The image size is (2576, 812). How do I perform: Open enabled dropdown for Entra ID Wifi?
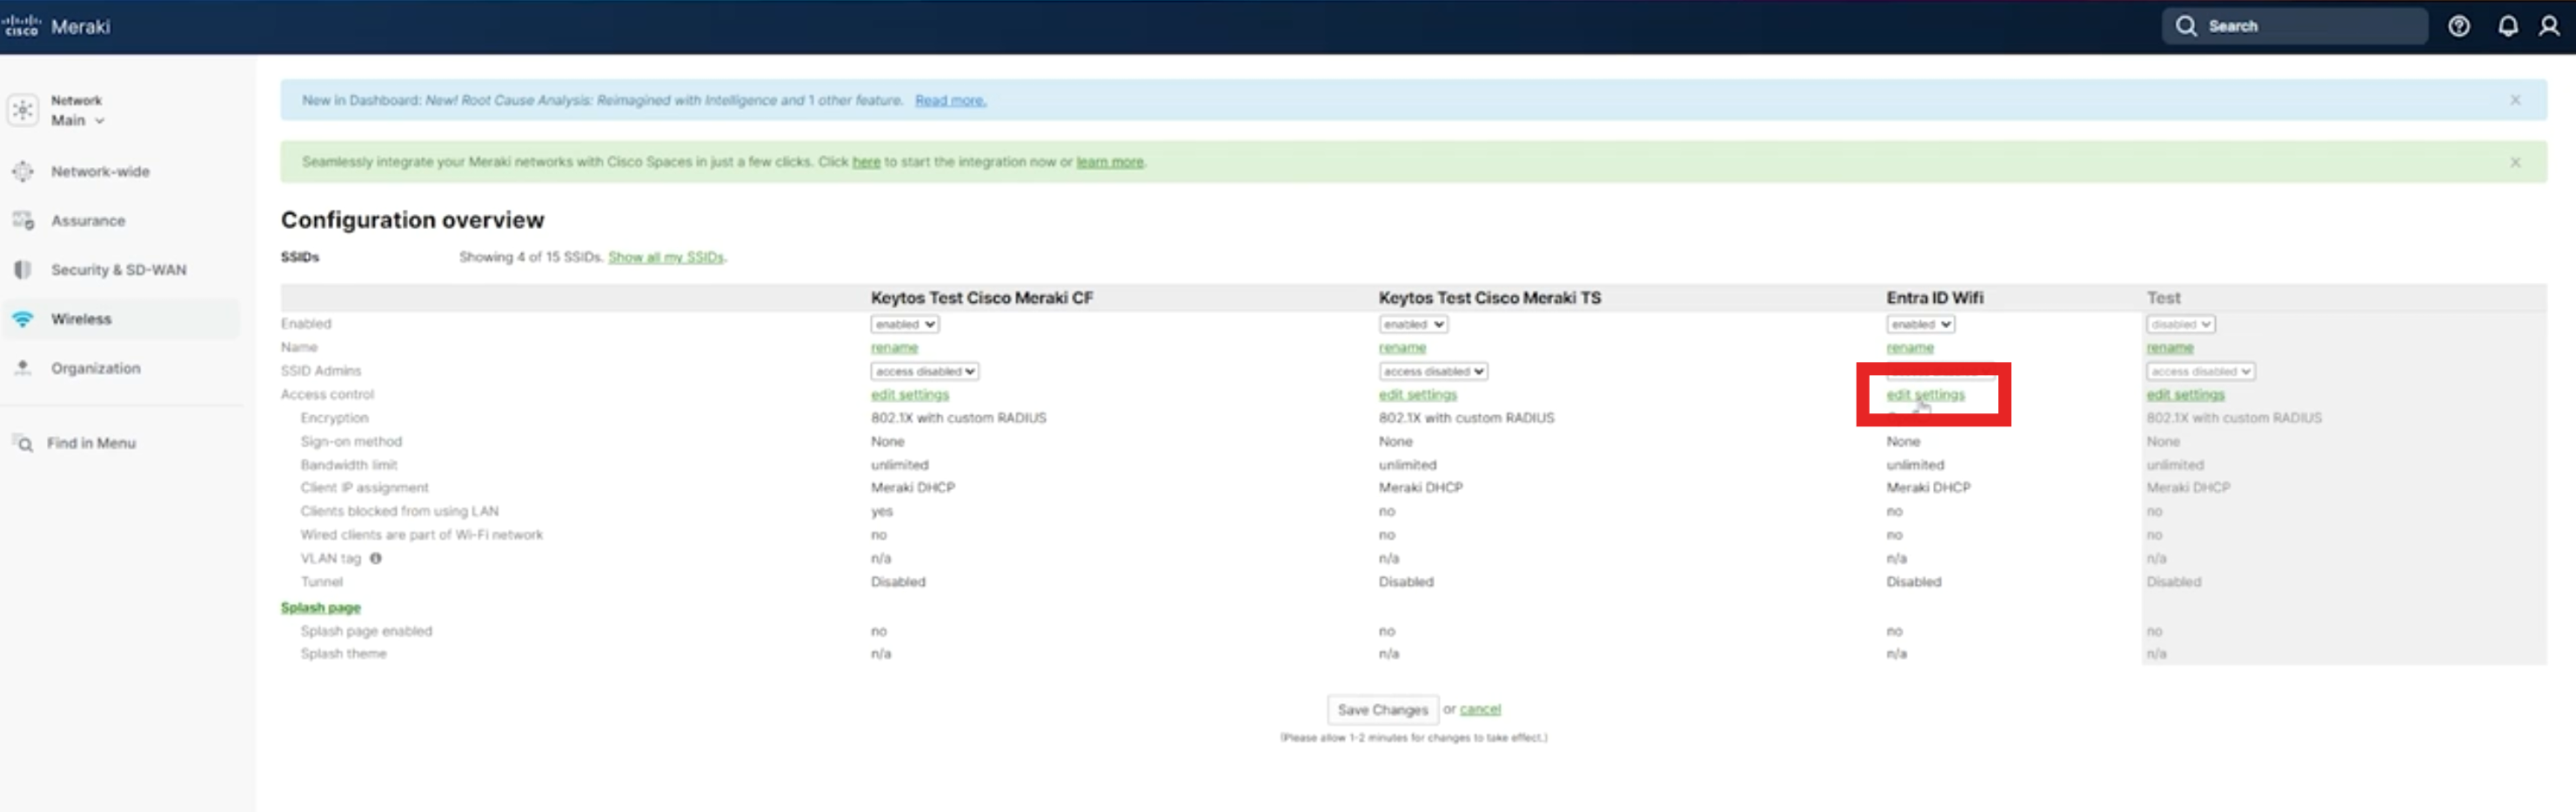[1920, 324]
